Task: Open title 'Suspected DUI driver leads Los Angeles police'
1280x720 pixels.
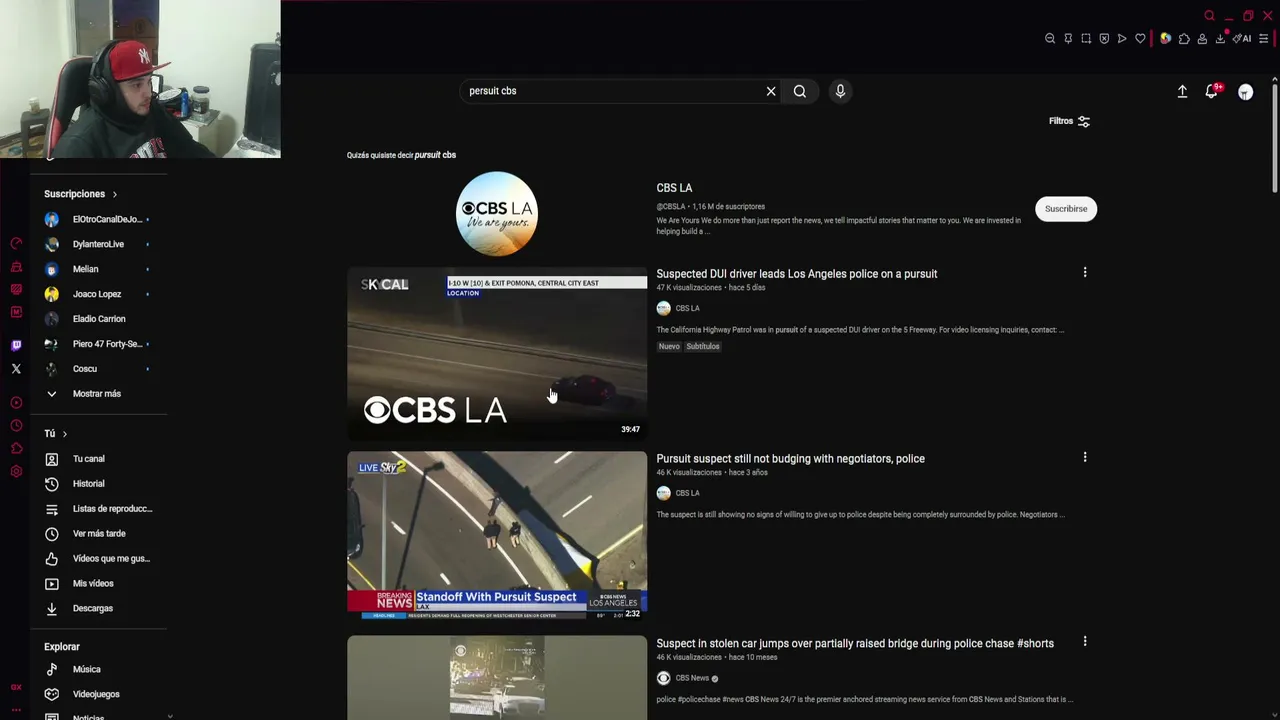Action: pos(797,274)
